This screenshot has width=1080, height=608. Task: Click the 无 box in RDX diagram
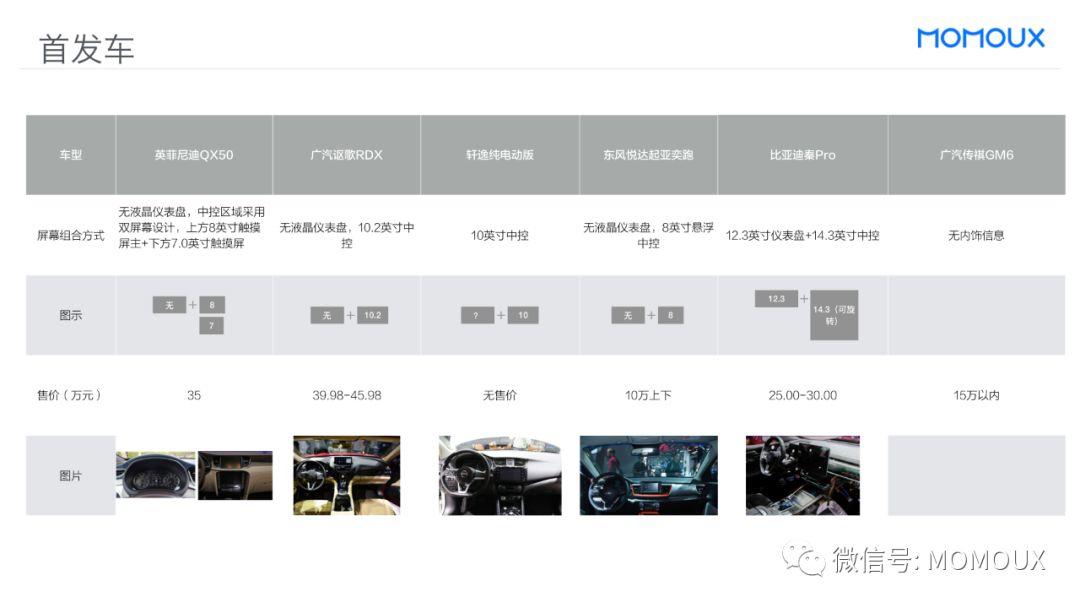point(327,315)
